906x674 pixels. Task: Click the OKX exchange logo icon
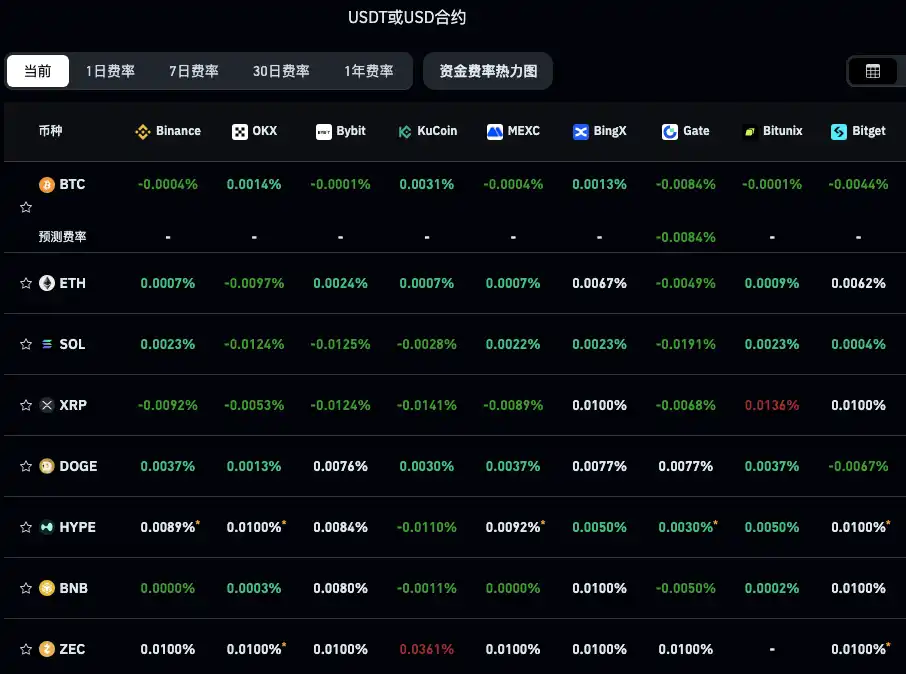click(240, 132)
